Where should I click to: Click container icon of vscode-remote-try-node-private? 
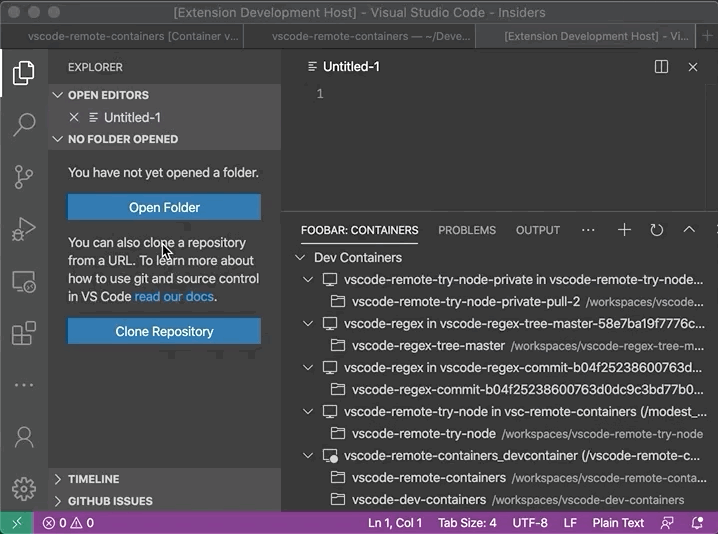point(330,279)
